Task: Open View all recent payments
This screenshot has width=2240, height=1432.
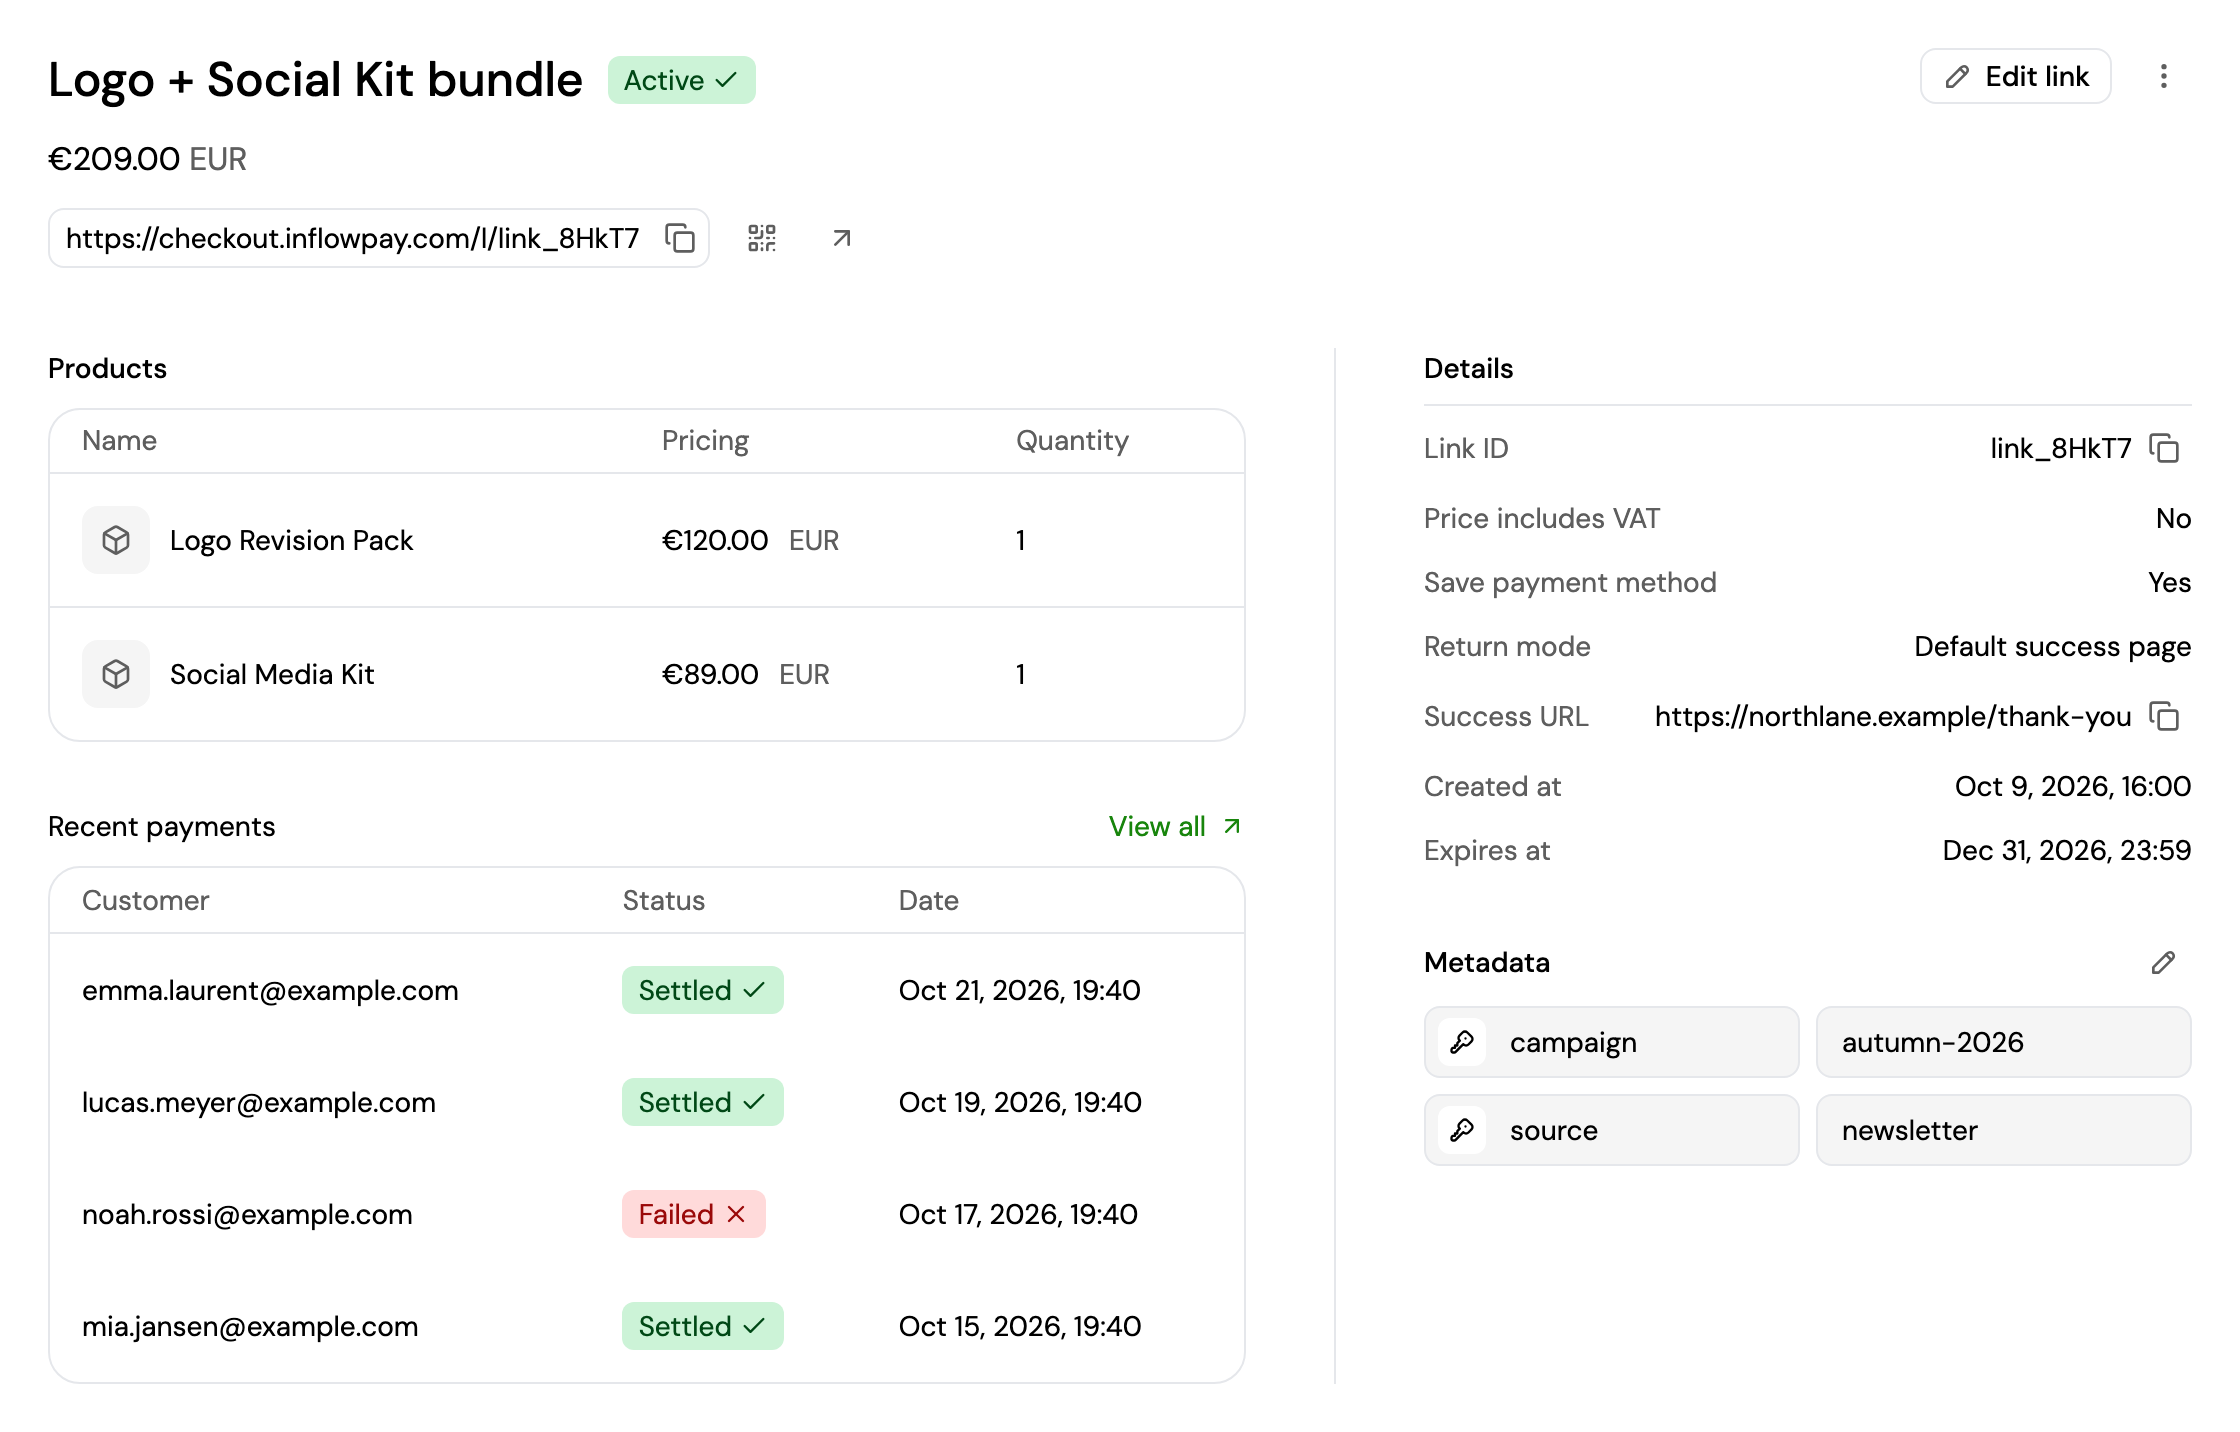Action: (x=1175, y=826)
